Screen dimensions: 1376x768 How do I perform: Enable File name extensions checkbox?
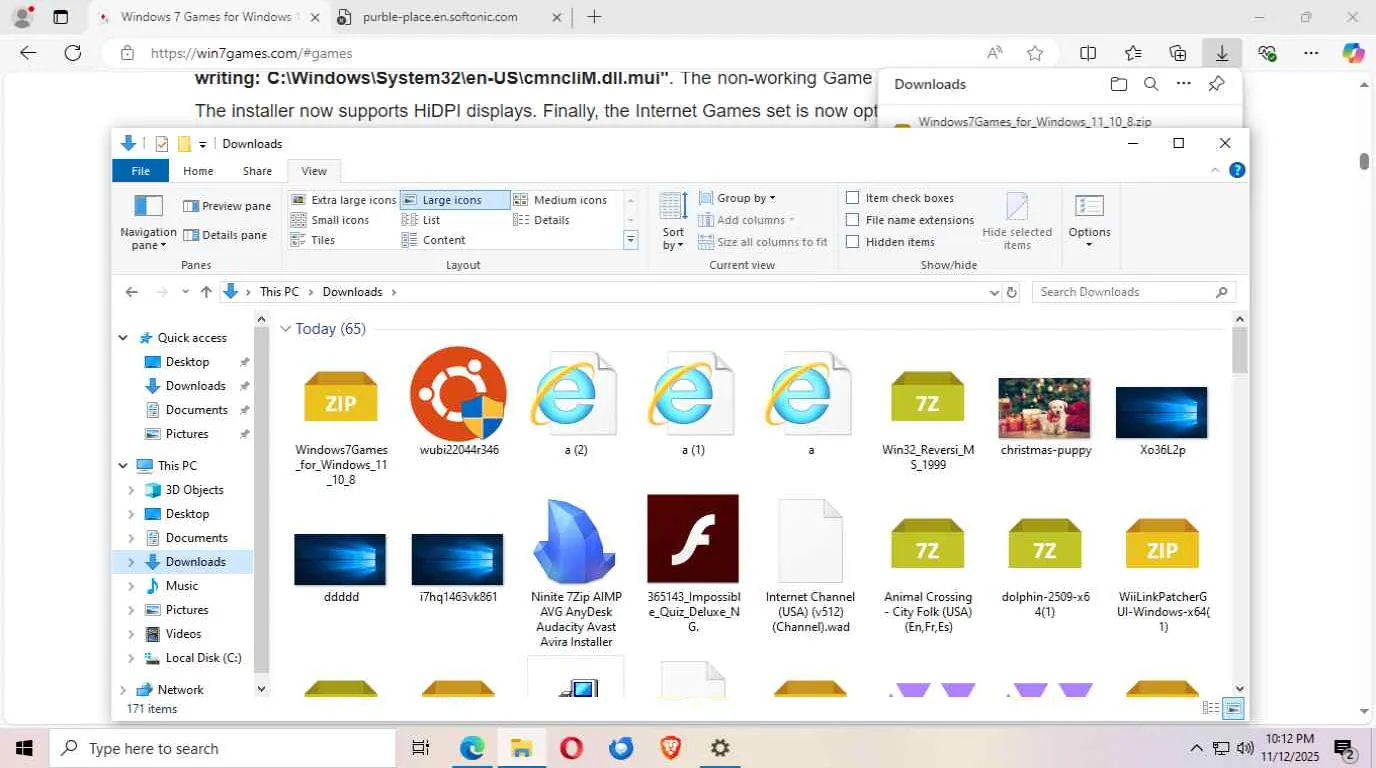tap(853, 220)
